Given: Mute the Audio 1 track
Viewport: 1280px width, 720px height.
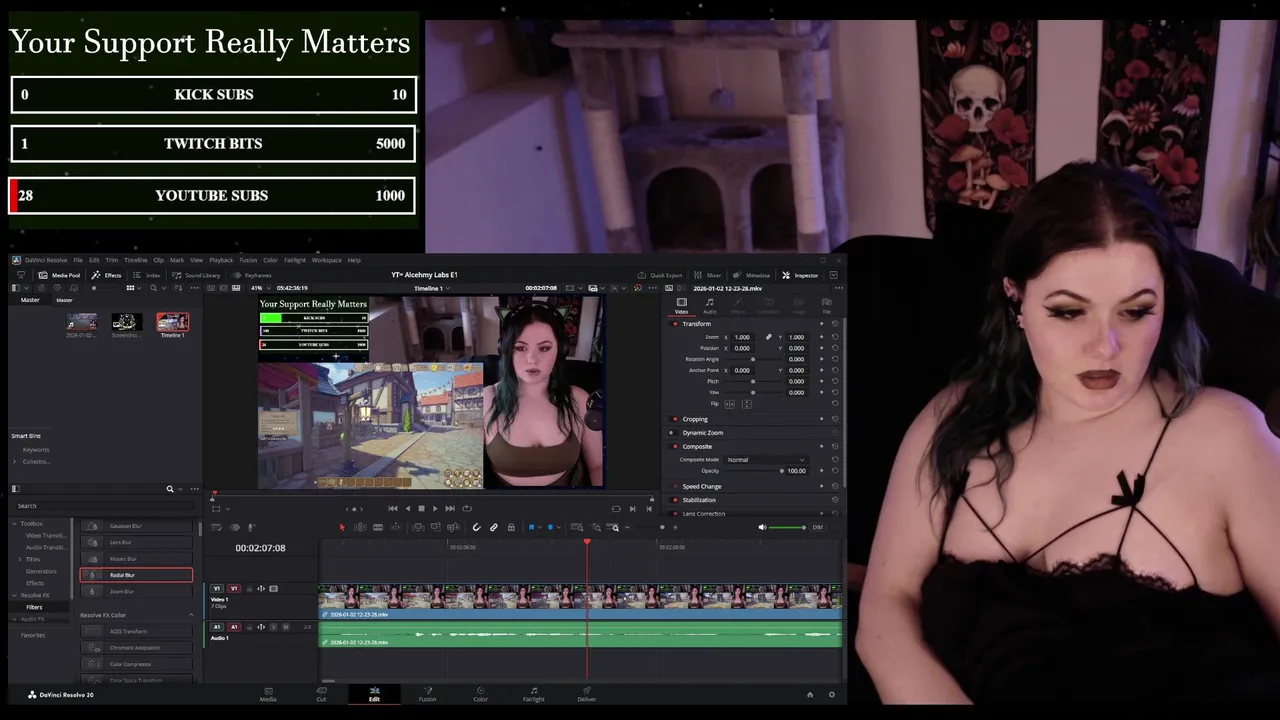Looking at the screenshot, I should 286,627.
